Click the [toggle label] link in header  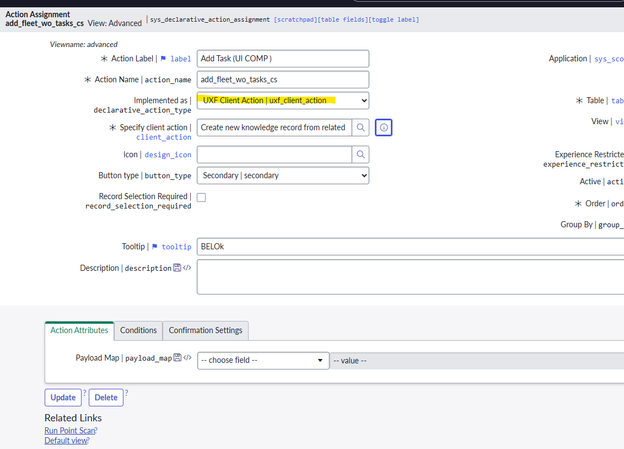(394, 20)
